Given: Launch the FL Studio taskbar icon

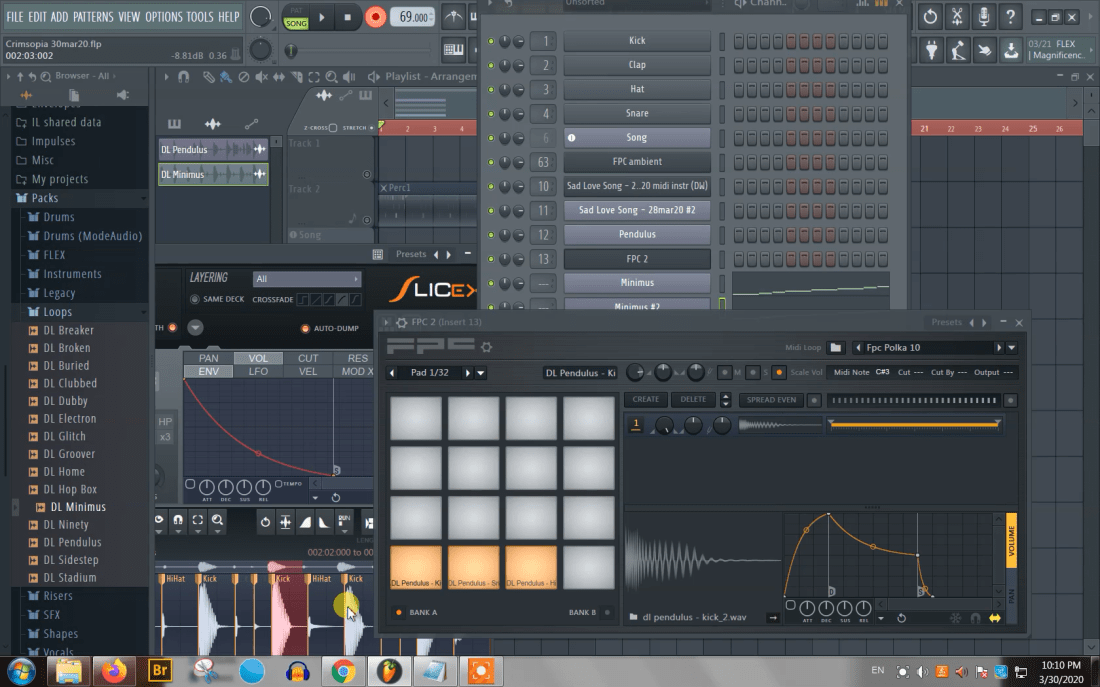Looking at the screenshot, I should click(389, 670).
